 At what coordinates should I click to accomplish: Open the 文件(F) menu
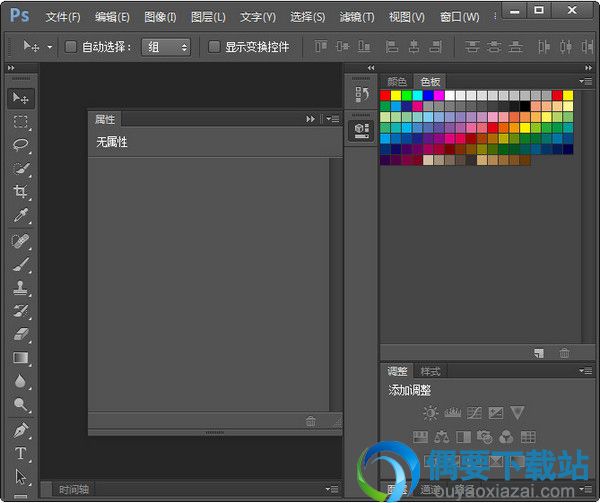(63, 17)
